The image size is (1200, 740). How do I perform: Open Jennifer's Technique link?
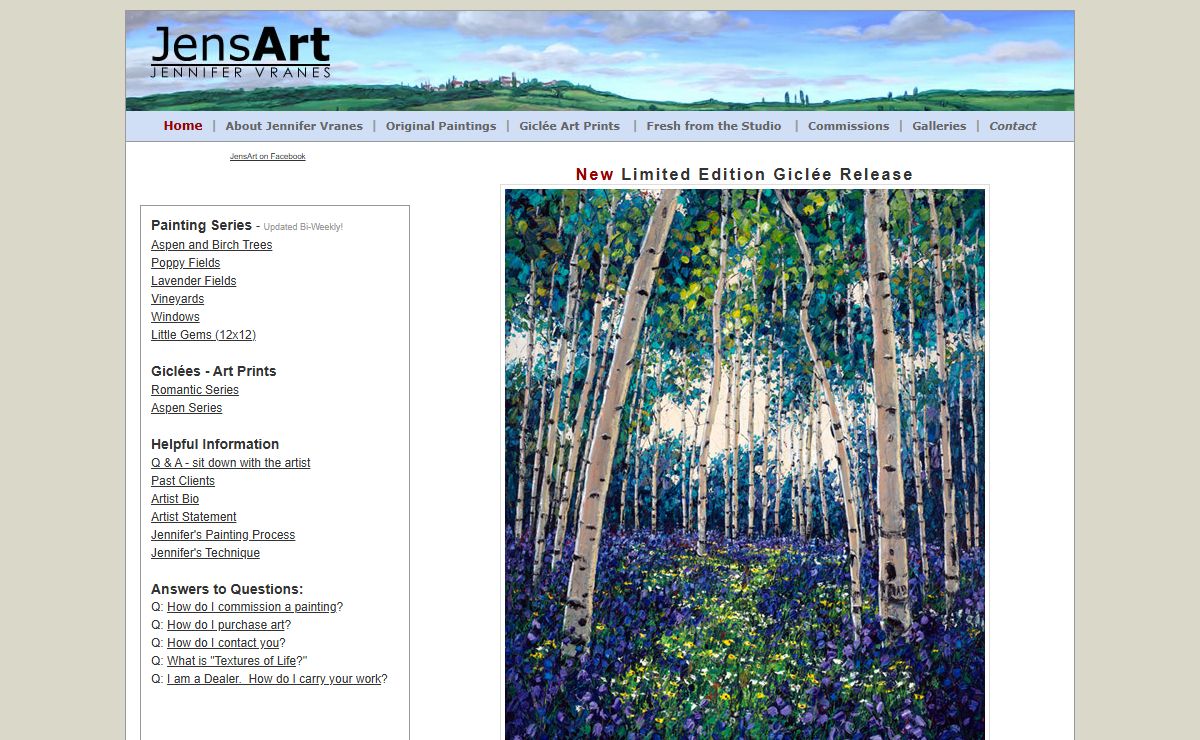[x=206, y=553]
